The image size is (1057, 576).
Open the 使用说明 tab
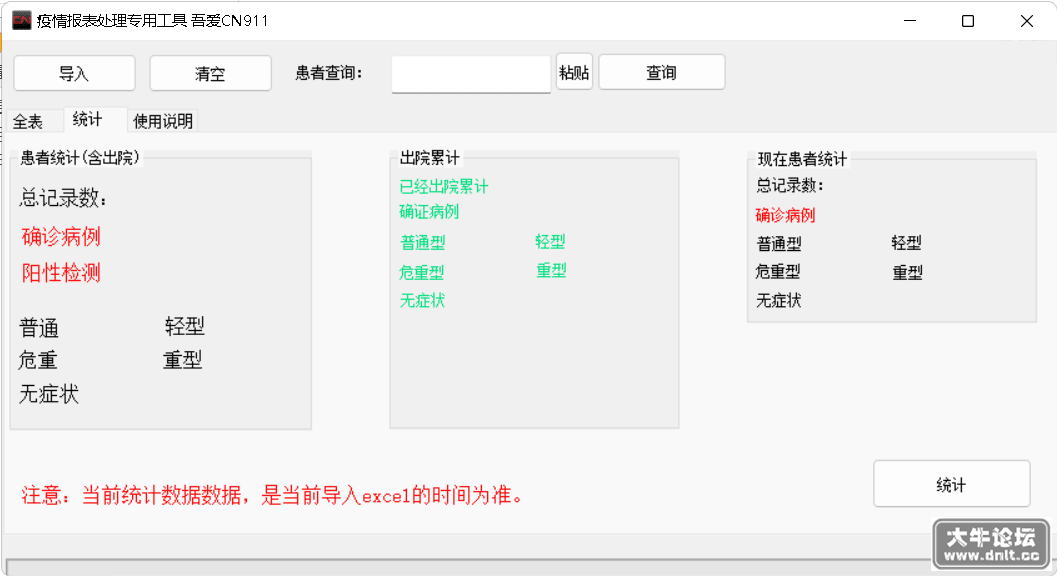pyautogui.click(x=163, y=121)
